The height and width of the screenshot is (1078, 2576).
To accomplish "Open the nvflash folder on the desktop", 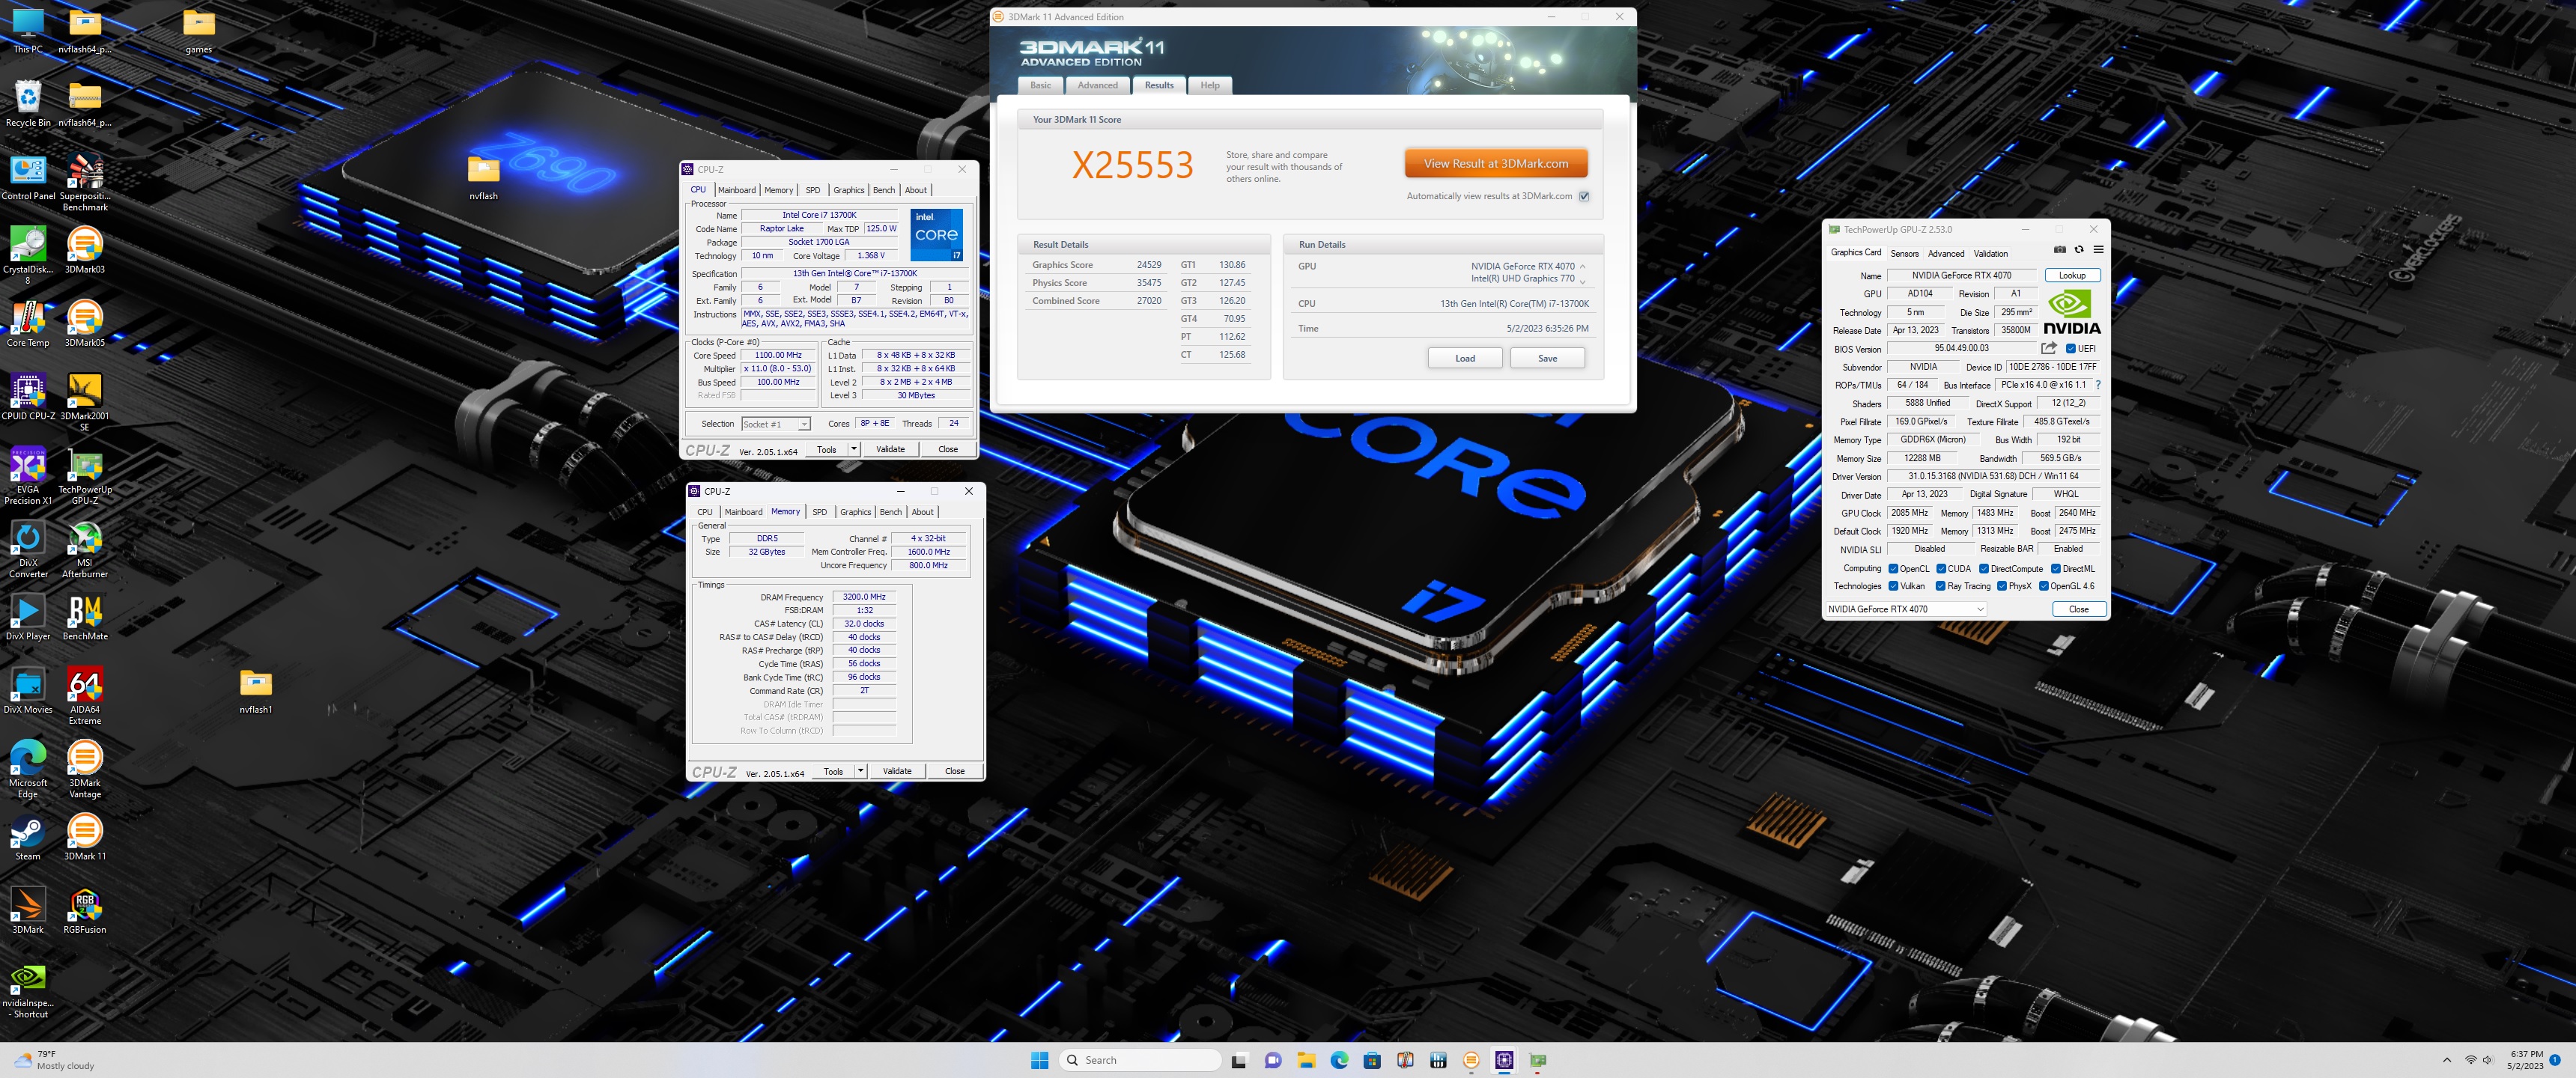I will pos(483,177).
